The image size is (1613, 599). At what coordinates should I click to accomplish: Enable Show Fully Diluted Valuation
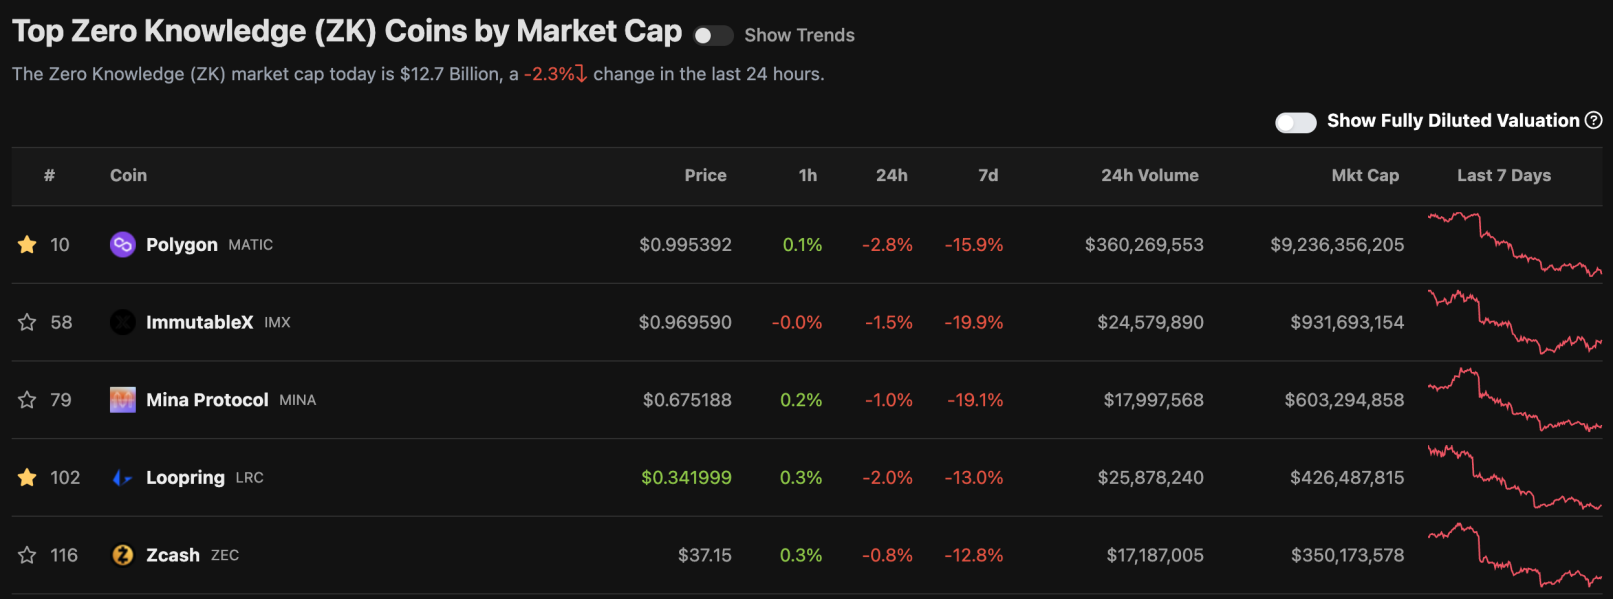pyautogui.click(x=1295, y=121)
